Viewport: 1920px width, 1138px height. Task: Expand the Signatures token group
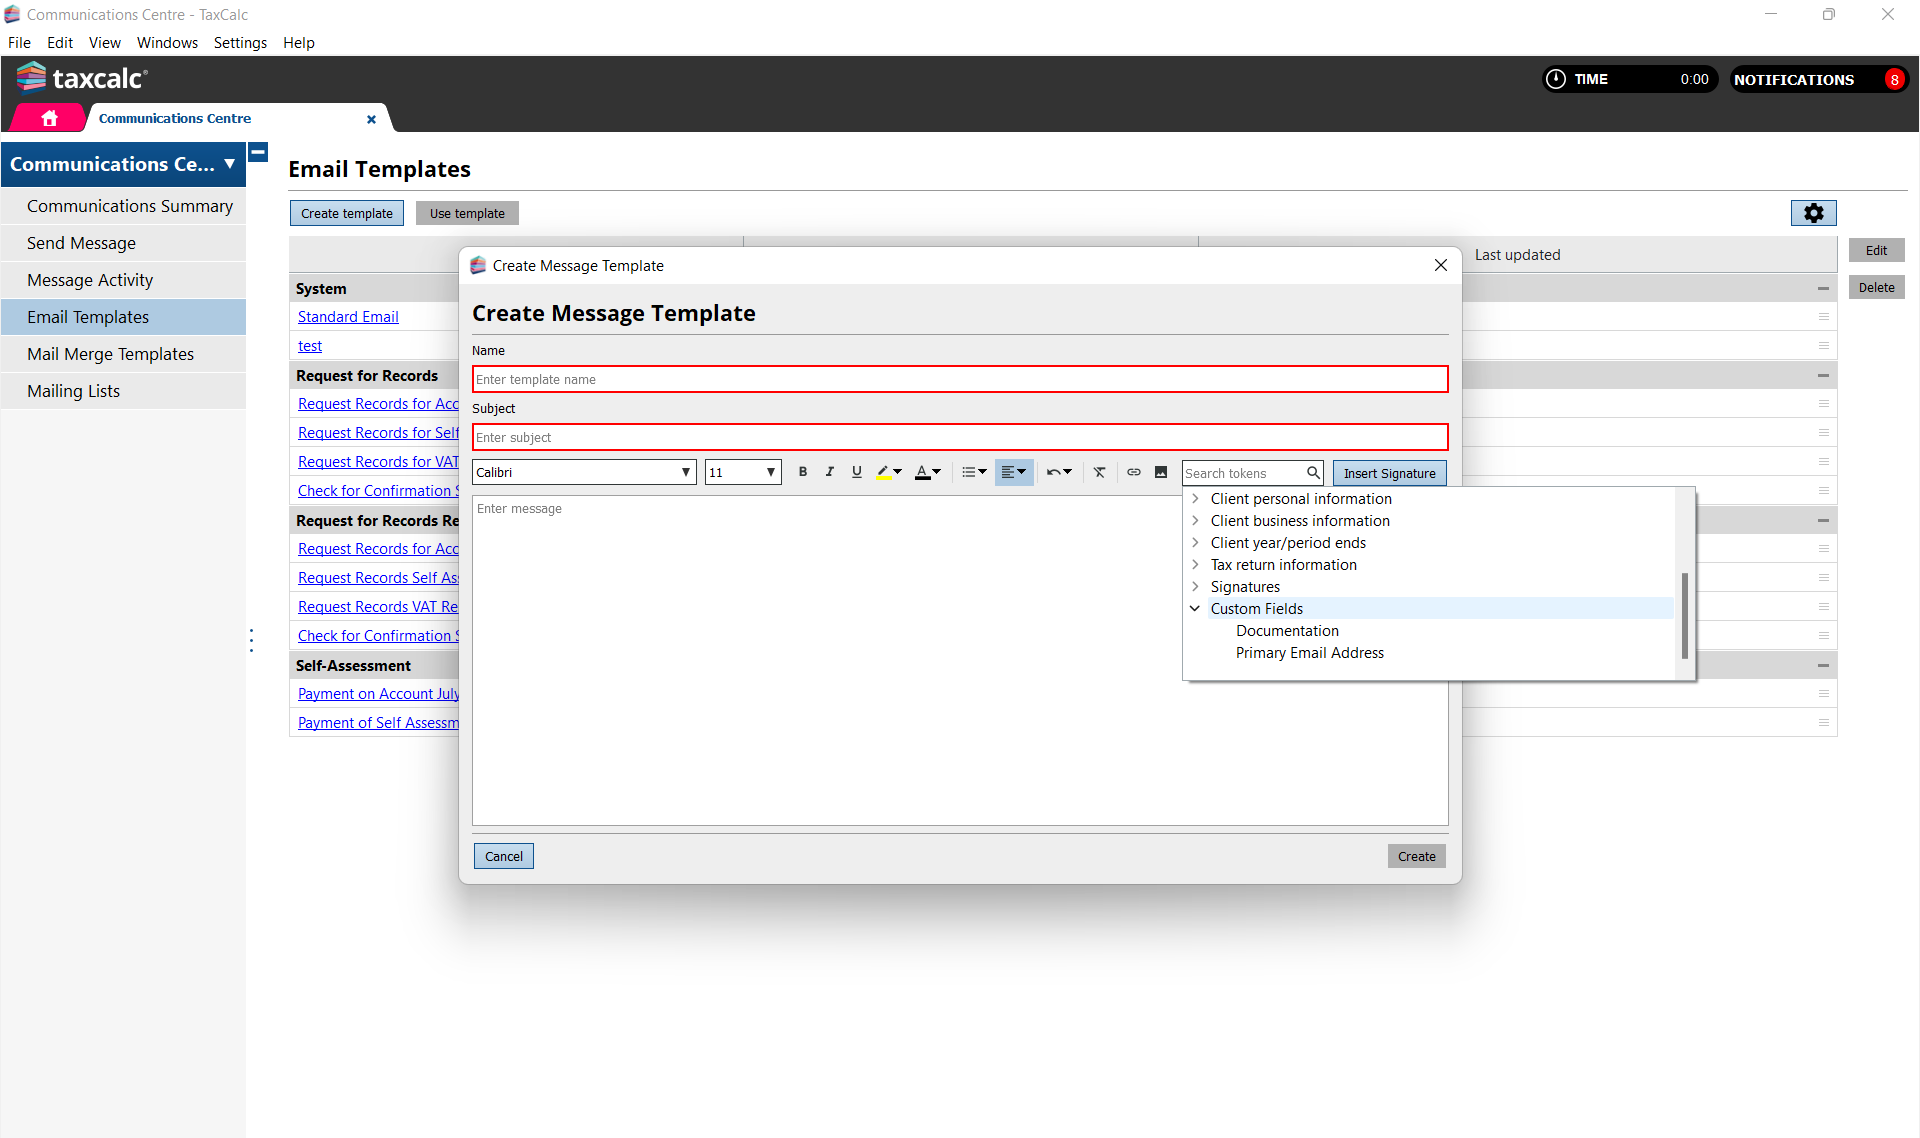pyautogui.click(x=1195, y=587)
